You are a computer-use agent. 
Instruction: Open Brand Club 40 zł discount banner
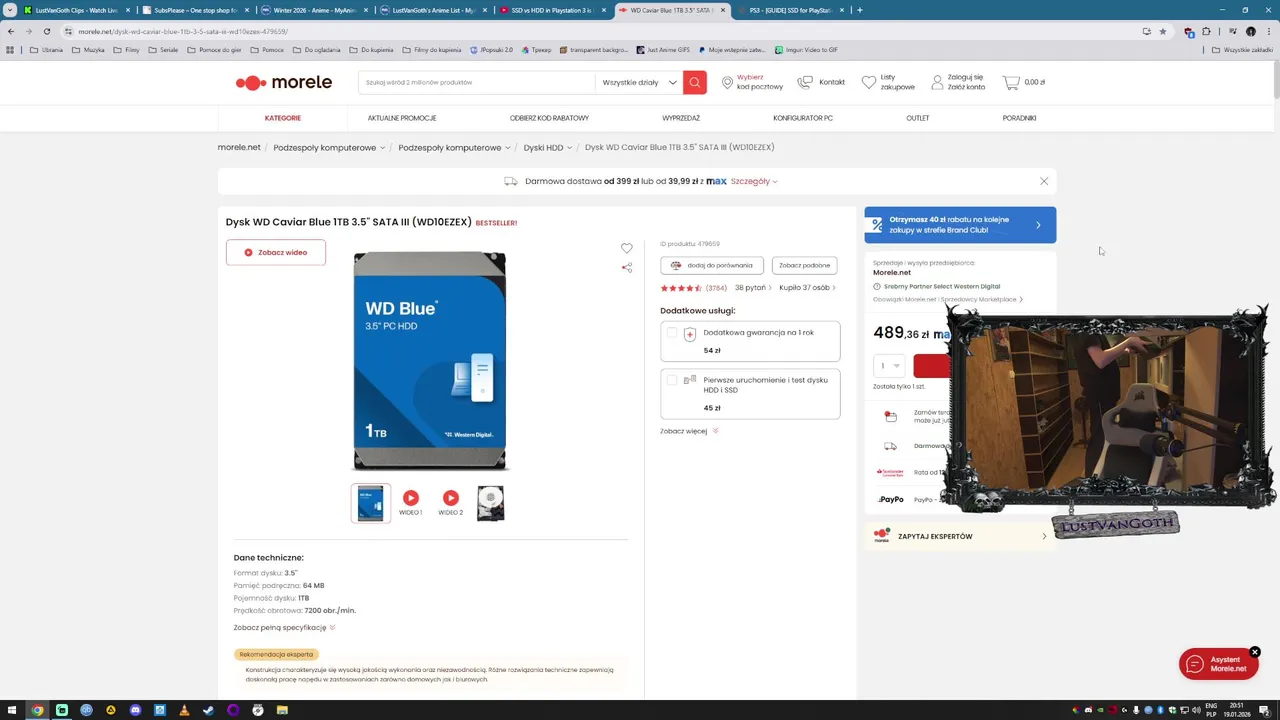(960, 225)
